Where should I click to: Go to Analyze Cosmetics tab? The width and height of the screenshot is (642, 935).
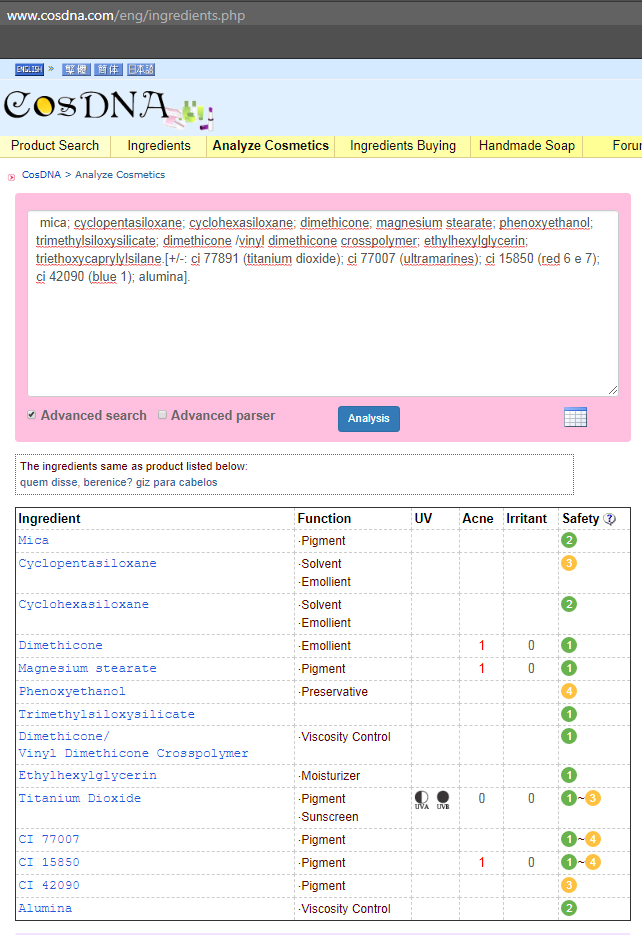pyautogui.click(x=271, y=145)
